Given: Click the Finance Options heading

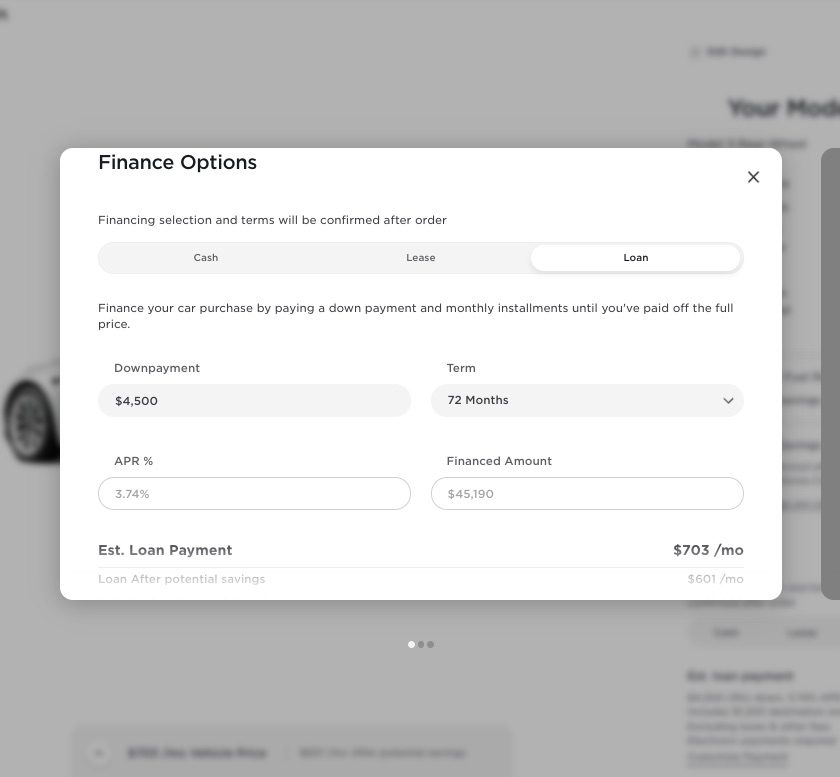Looking at the screenshot, I should coord(177,162).
